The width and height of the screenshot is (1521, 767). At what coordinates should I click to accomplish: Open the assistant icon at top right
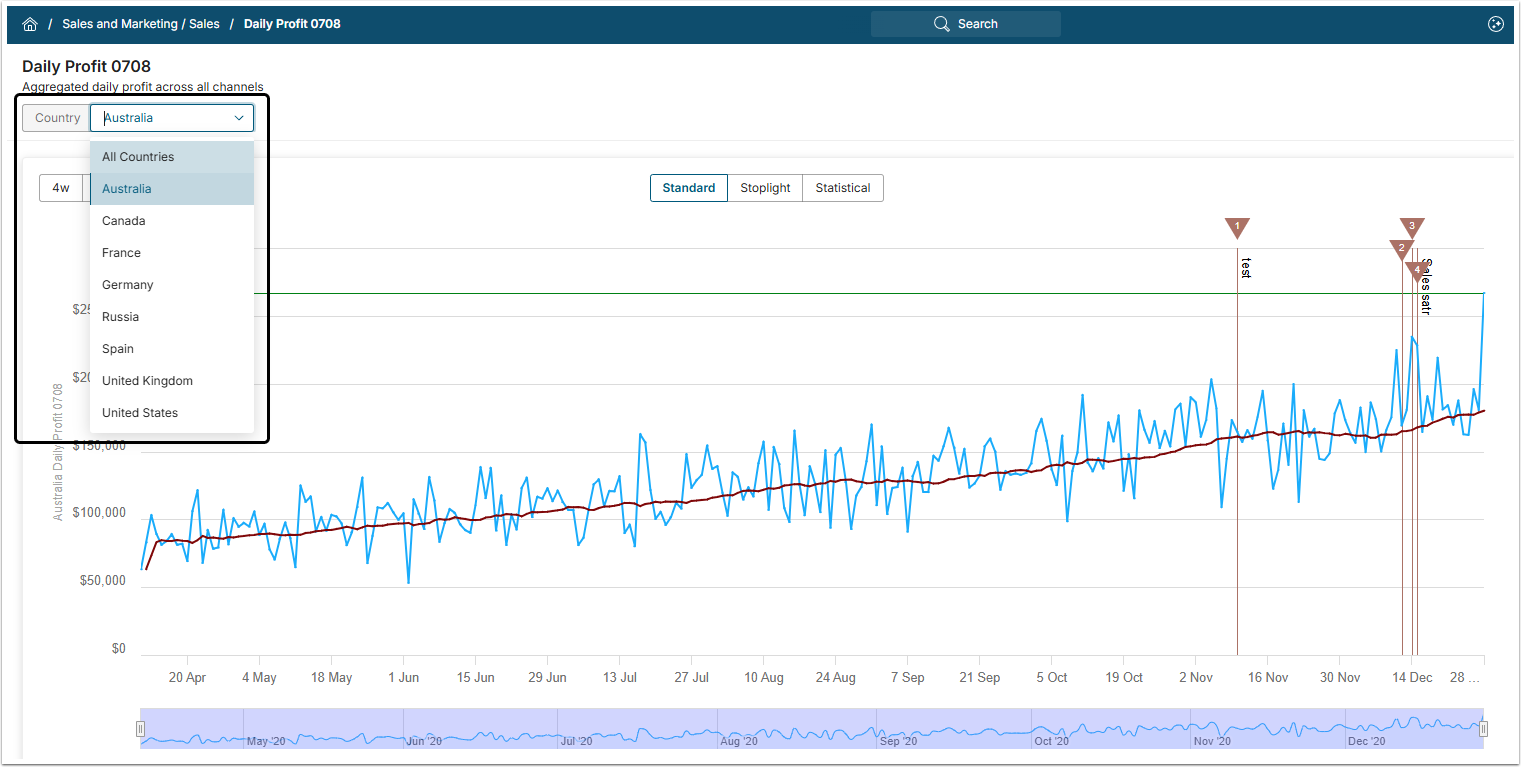pyautogui.click(x=1495, y=24)
